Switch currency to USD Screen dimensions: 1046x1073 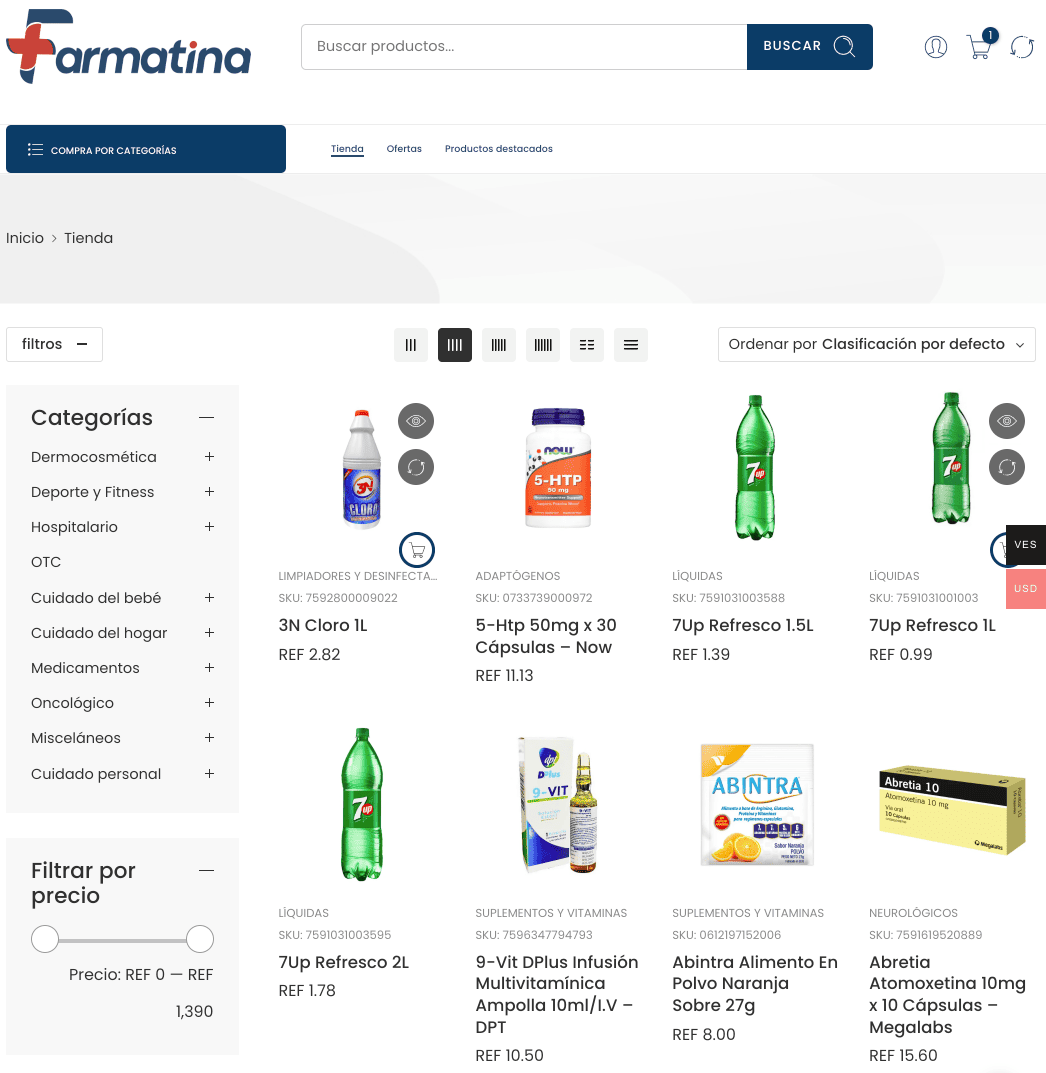1025,589
